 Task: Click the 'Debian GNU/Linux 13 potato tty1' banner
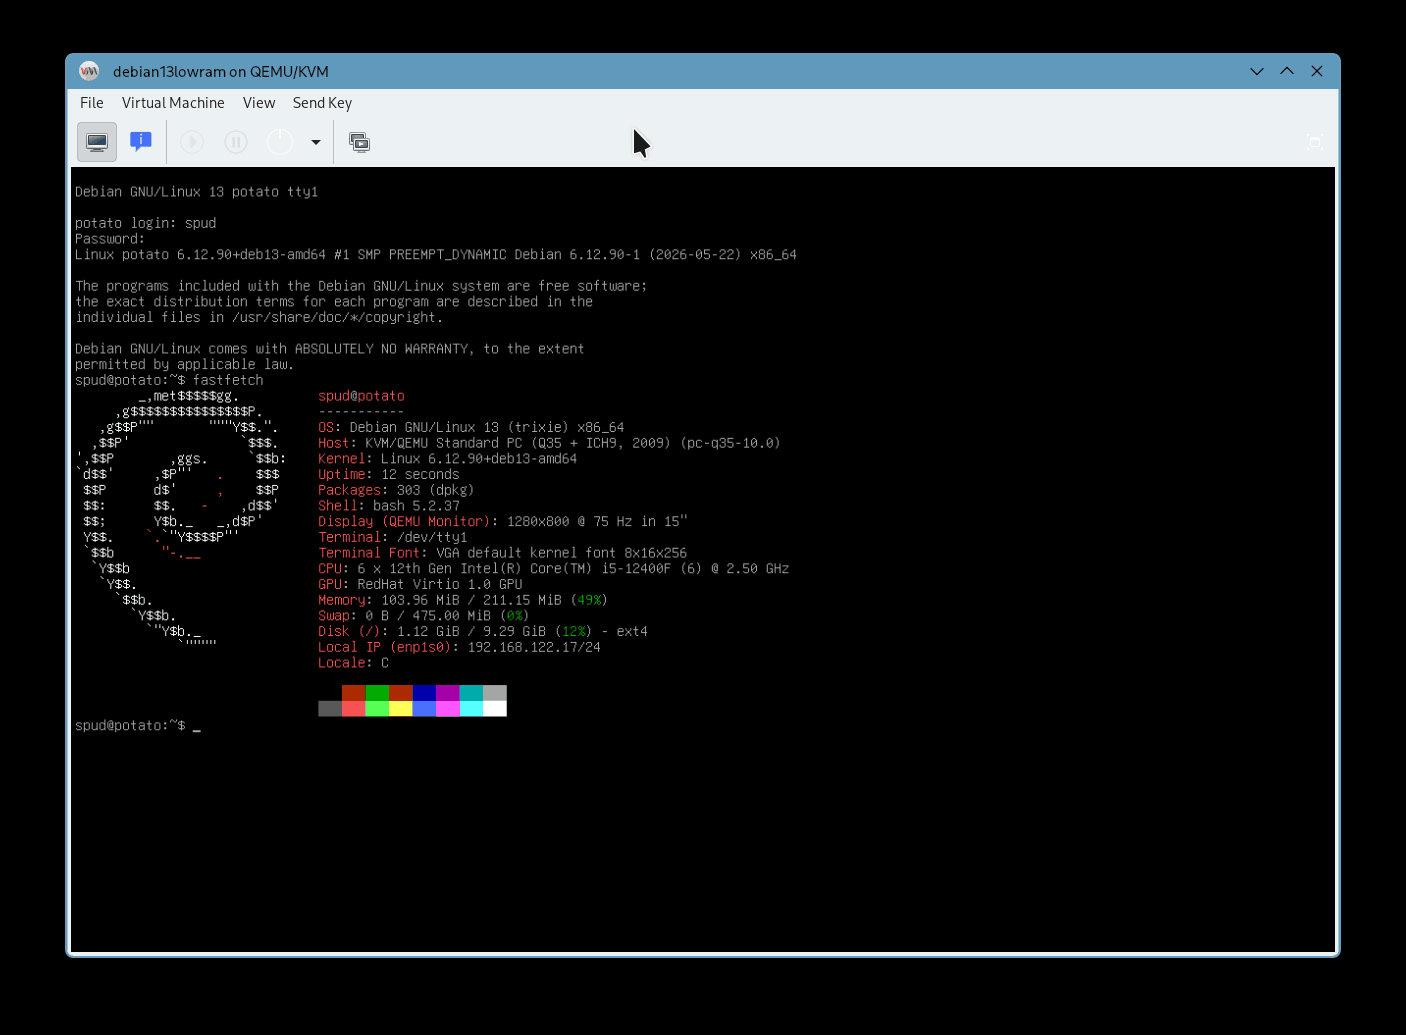click(x=196, y=192)
